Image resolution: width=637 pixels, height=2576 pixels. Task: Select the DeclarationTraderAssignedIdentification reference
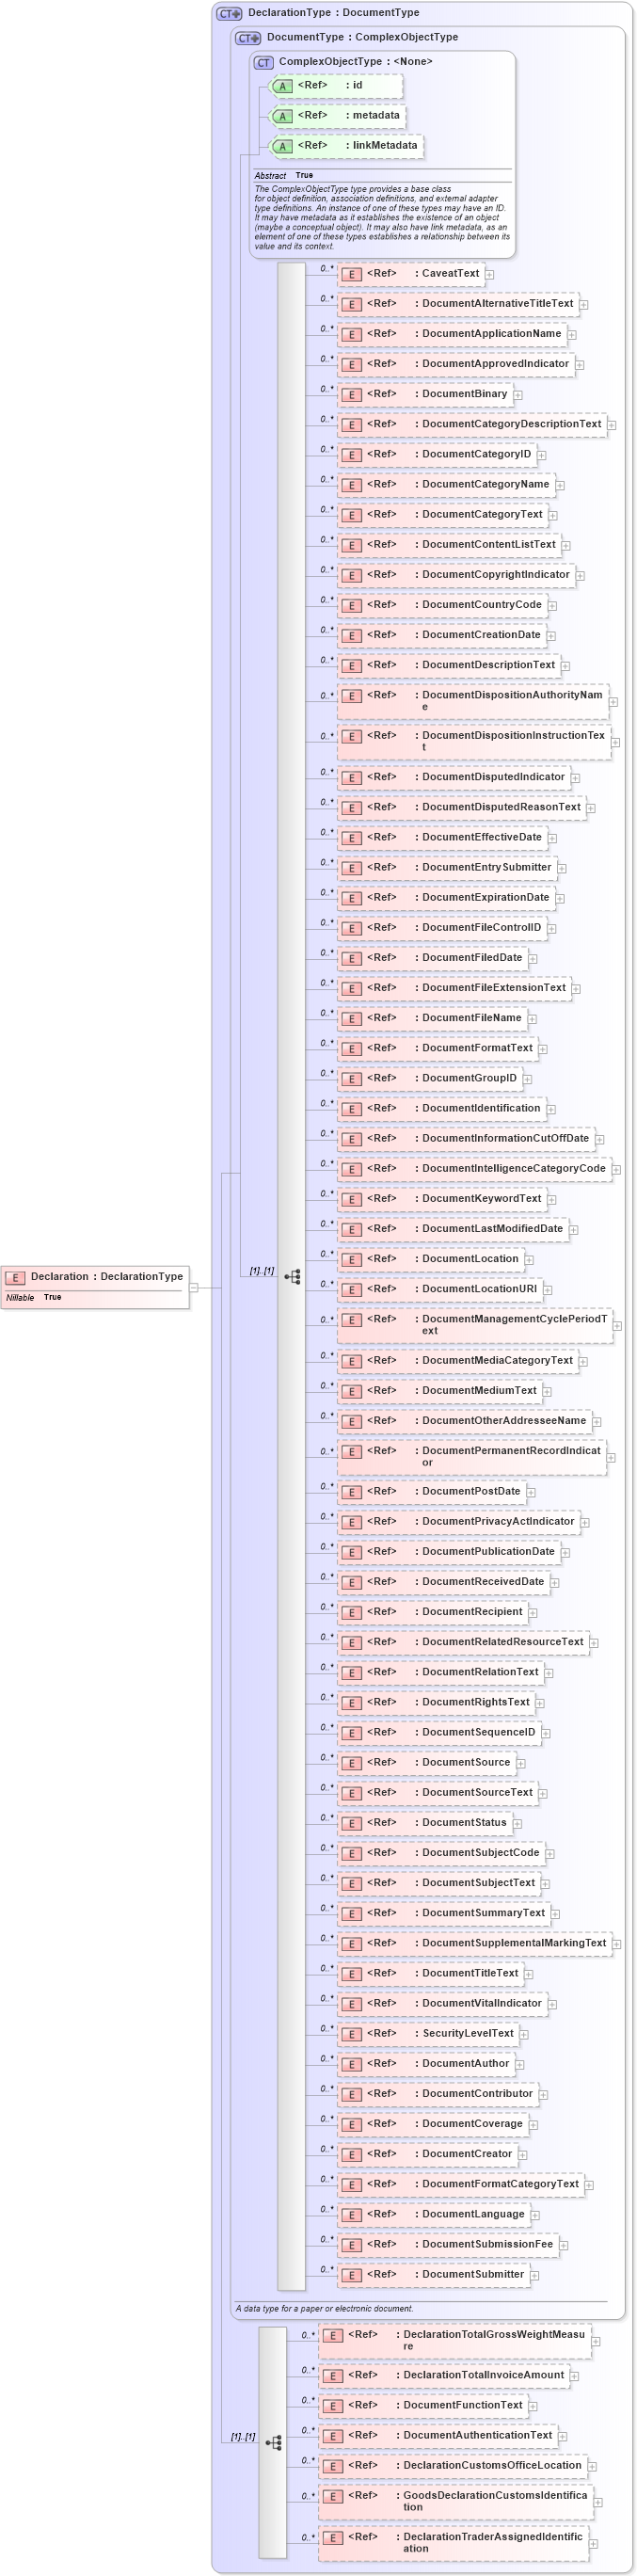[x=454, y=2543]
